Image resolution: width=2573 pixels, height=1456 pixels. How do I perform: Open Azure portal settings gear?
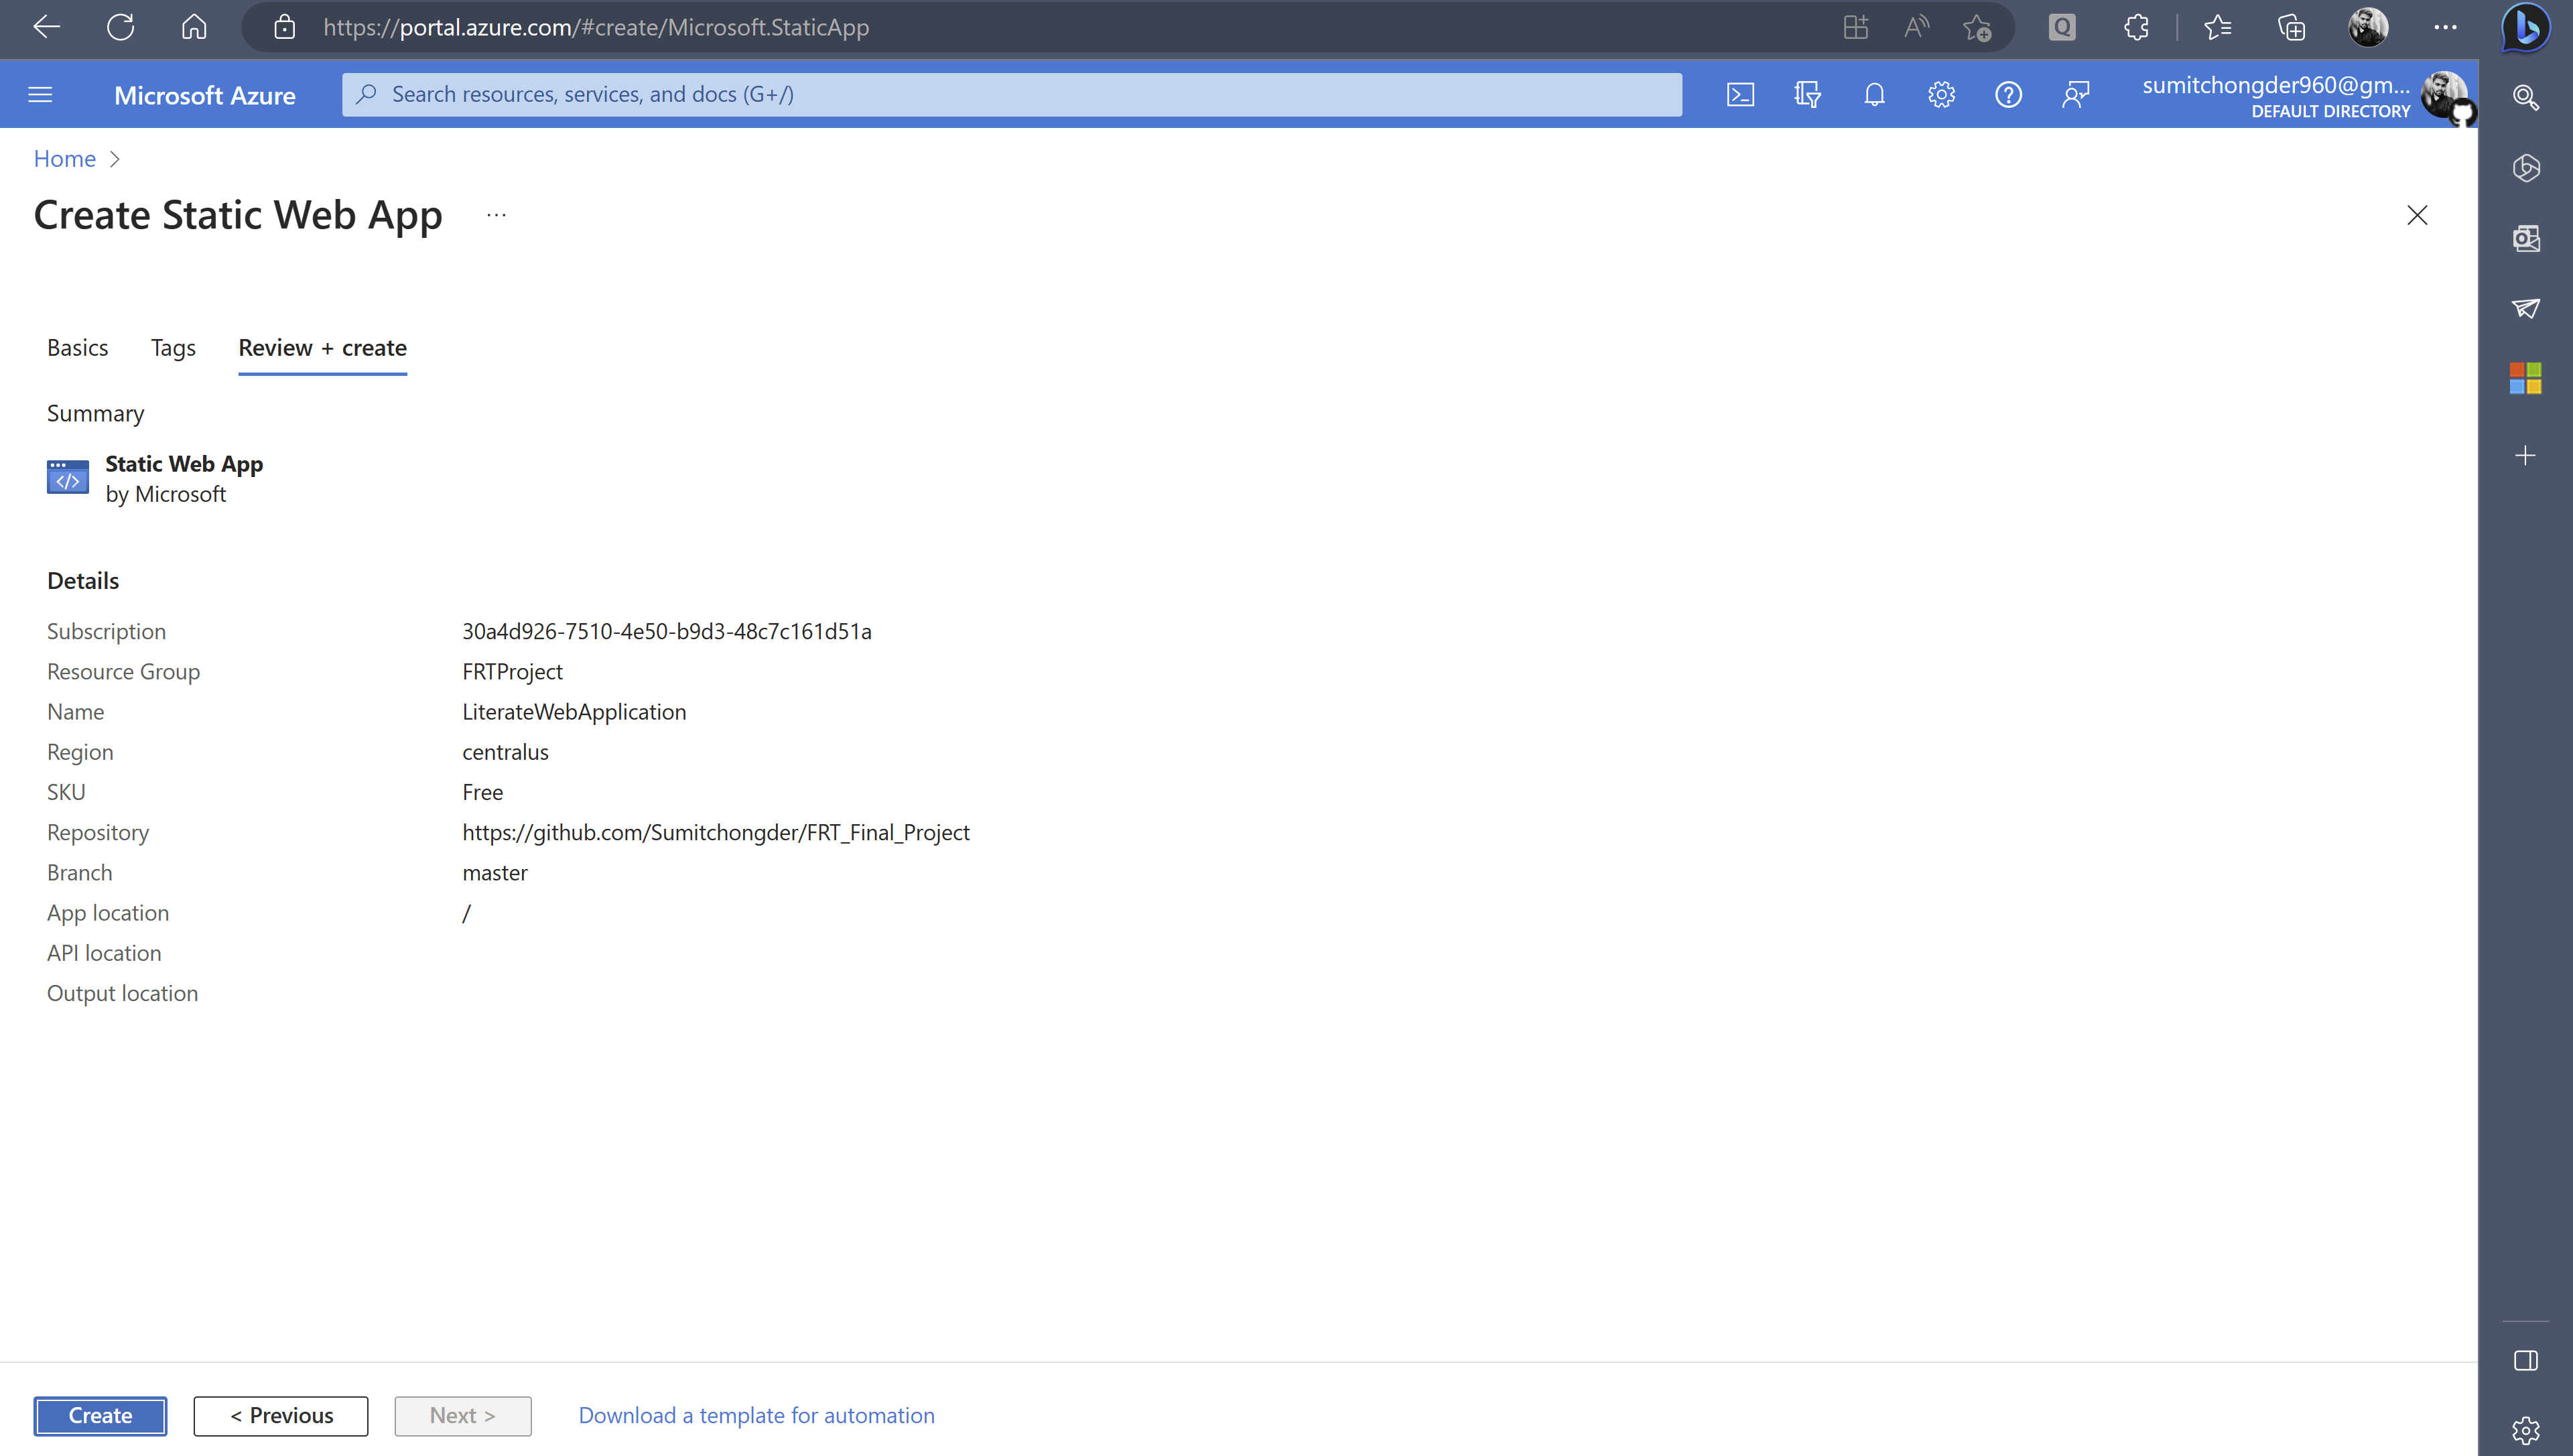(1941, 94)
